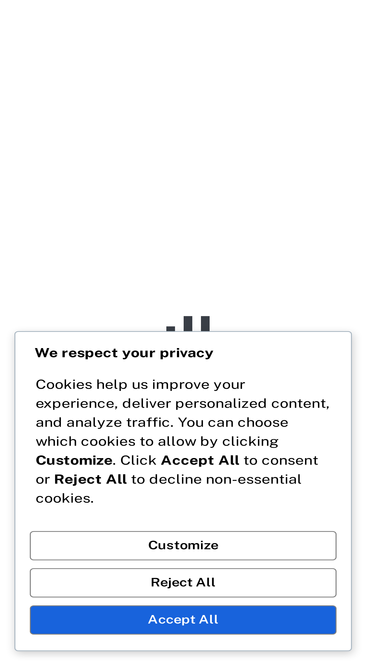Click bold 'Customize' word in the paragraph

tap(74, 460)
